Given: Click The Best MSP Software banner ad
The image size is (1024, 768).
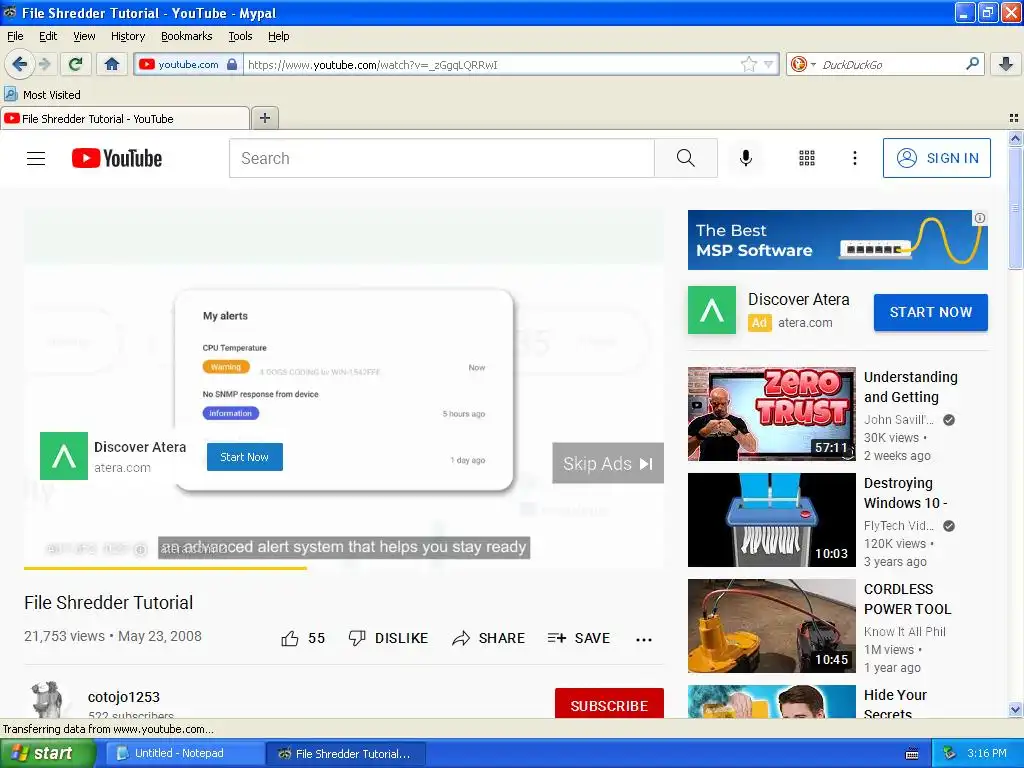Looking at the screenshot, I should pyautogui.click(x=837, y=240).
